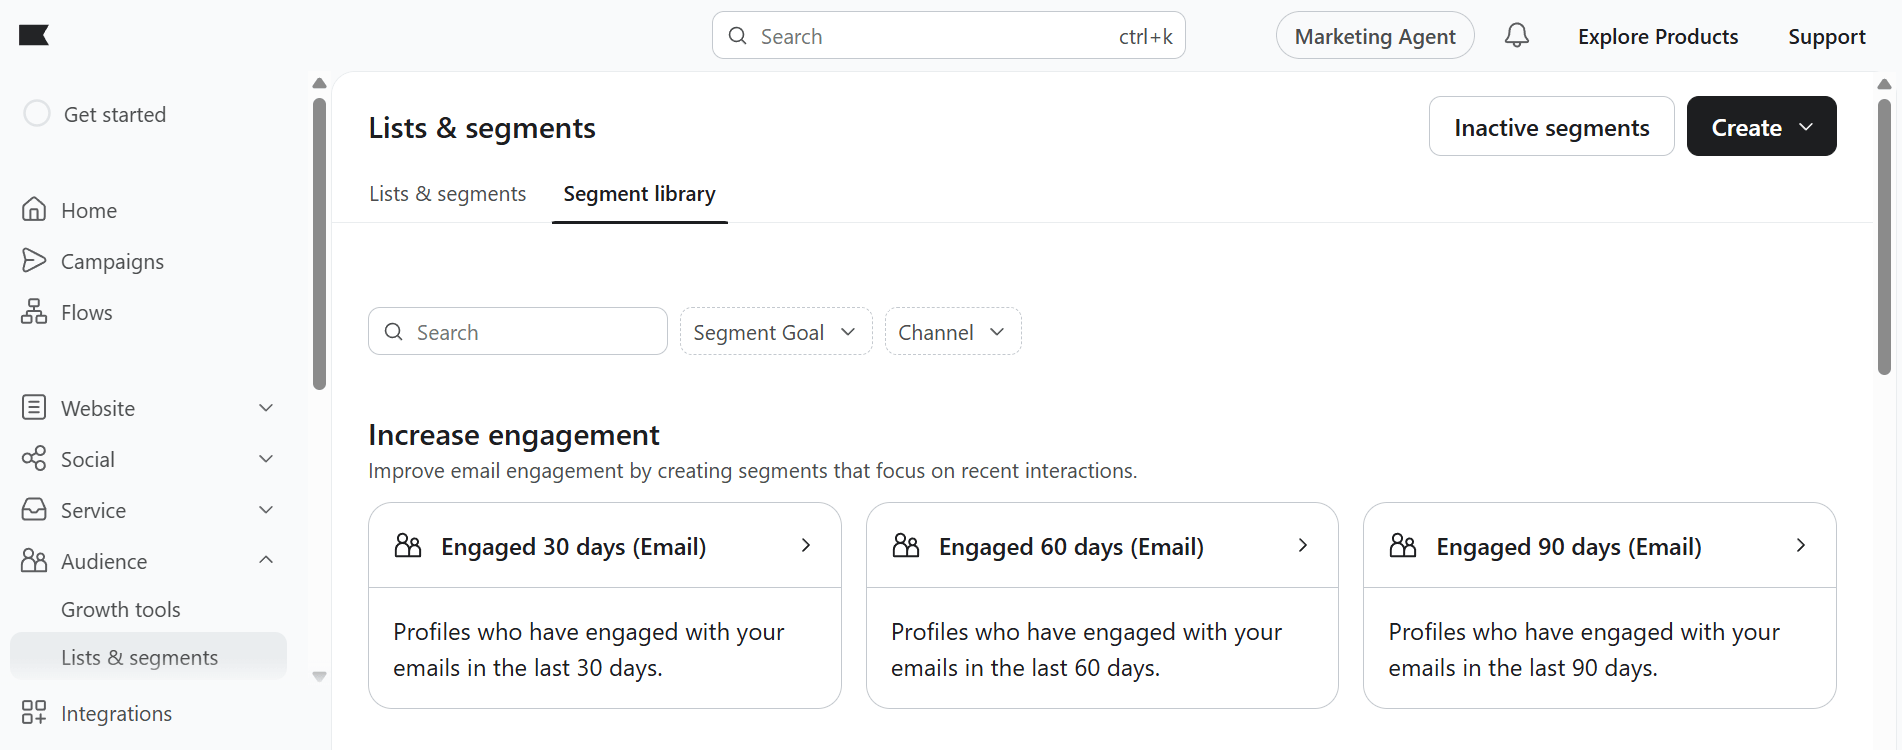Image resolution: width=1902 pixels, height=750 pixels.
Task: Open Engaged 30 days (Email) arrow
Action: click(806, 545)
